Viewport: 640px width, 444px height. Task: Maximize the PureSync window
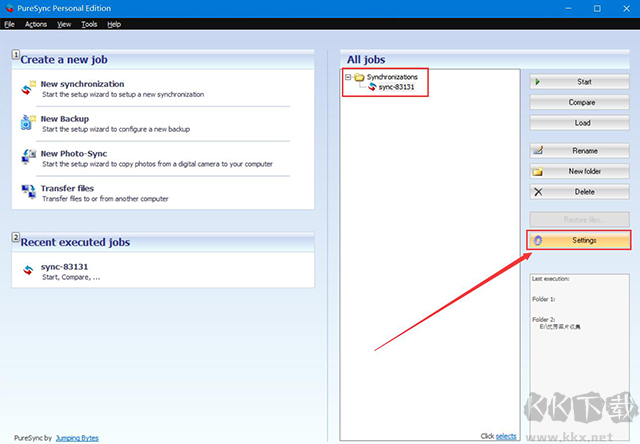[x=597, y=8]
